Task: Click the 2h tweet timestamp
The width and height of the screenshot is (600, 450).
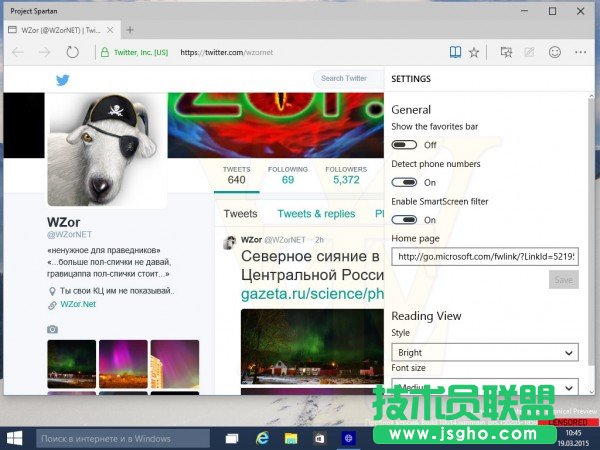Action: pyautogui.click(x=320, y=240)
